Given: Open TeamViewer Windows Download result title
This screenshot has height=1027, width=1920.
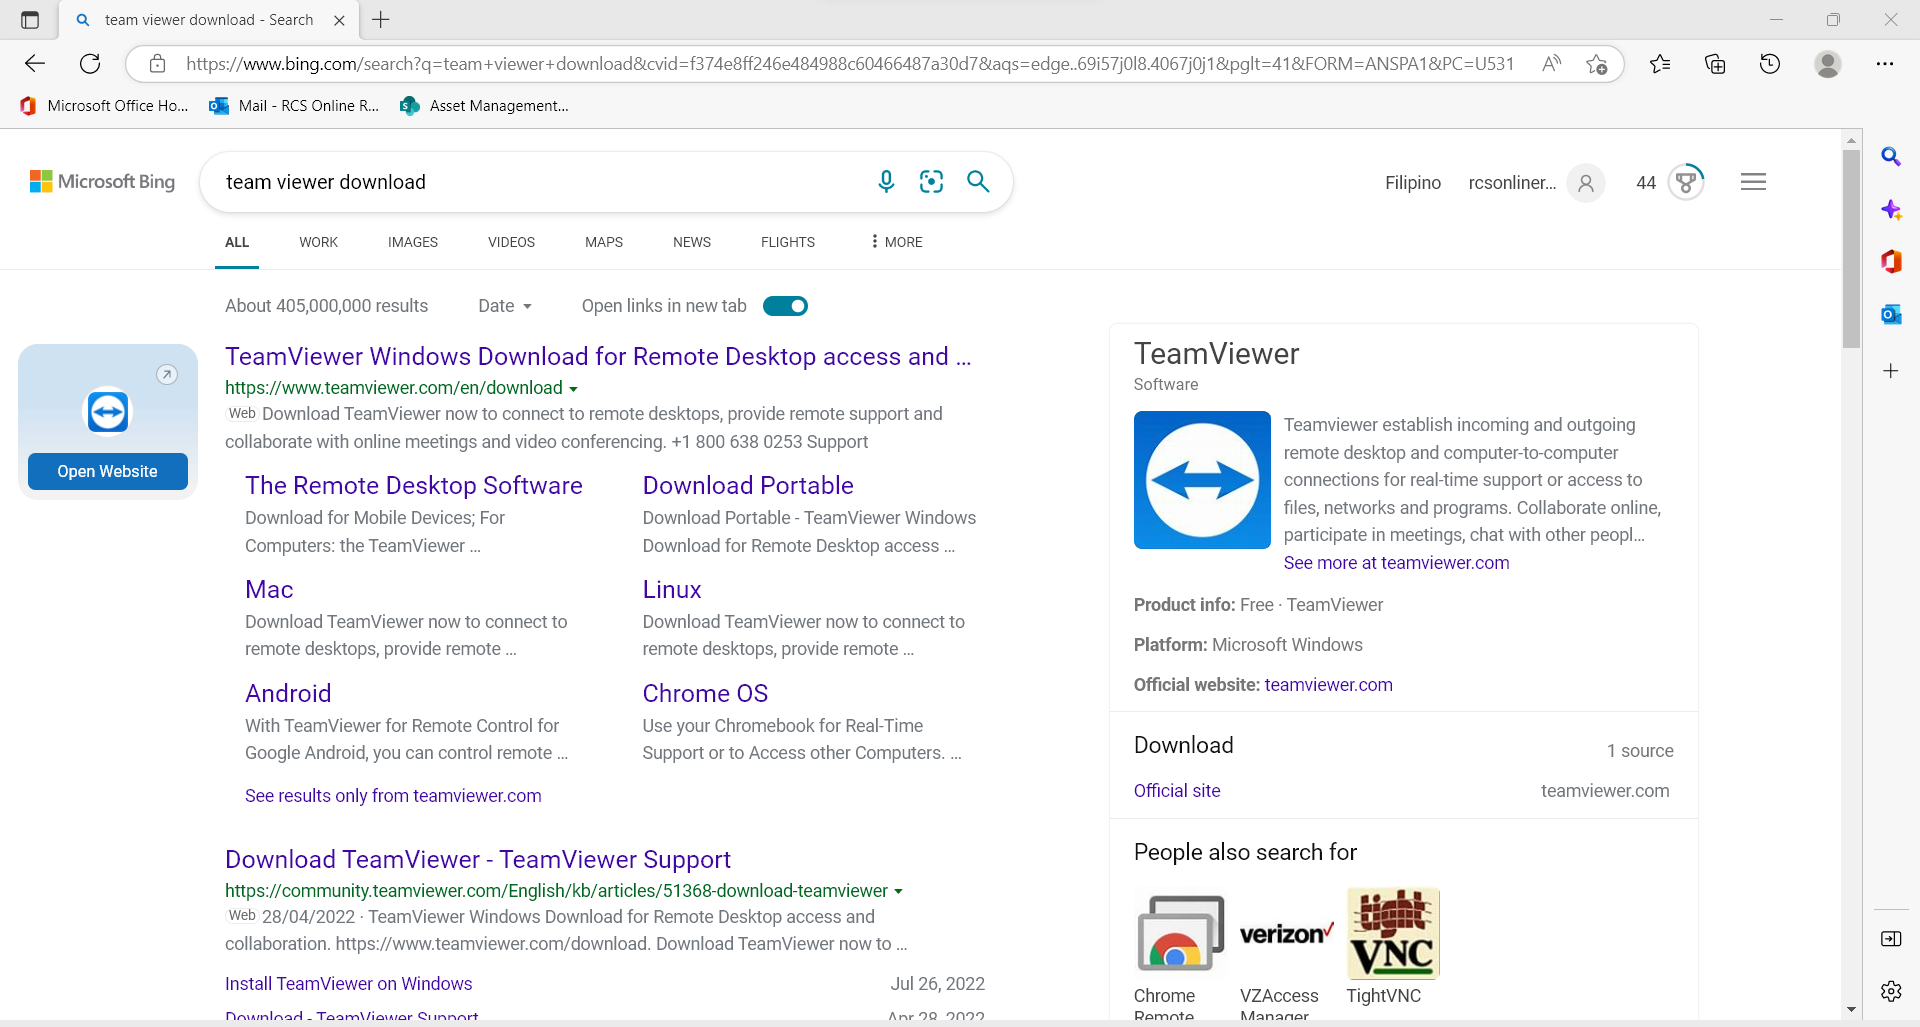Looking at the screenshot, I should [x=598, y=356].
